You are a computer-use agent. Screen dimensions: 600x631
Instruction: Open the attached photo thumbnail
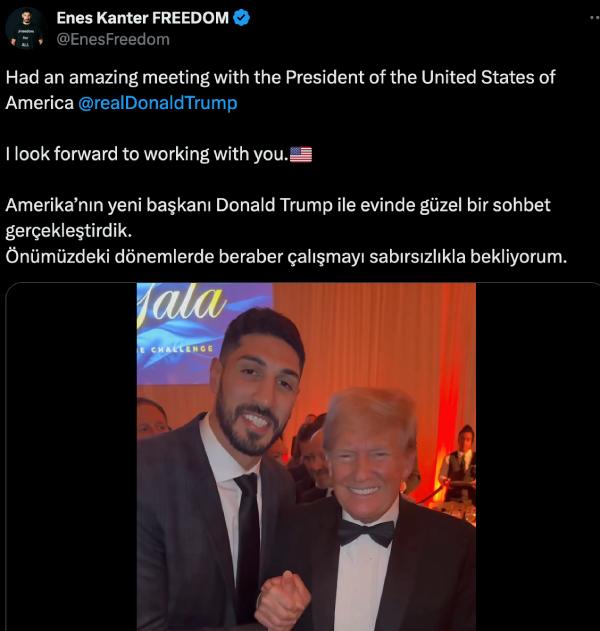[306, 457]
